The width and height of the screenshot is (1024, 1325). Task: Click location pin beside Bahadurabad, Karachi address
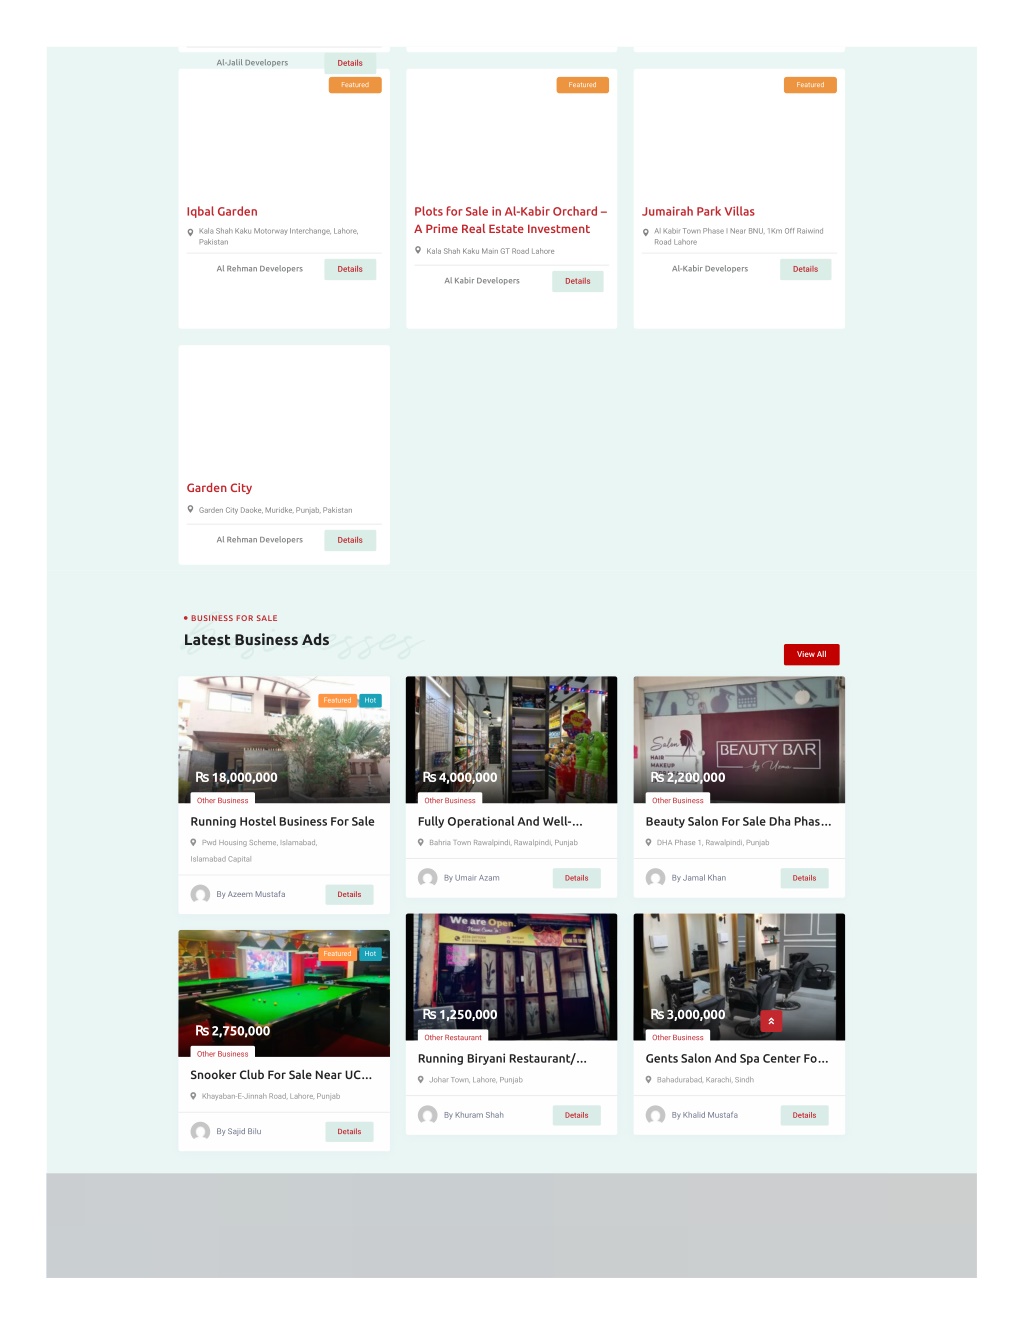point(649,1079)
